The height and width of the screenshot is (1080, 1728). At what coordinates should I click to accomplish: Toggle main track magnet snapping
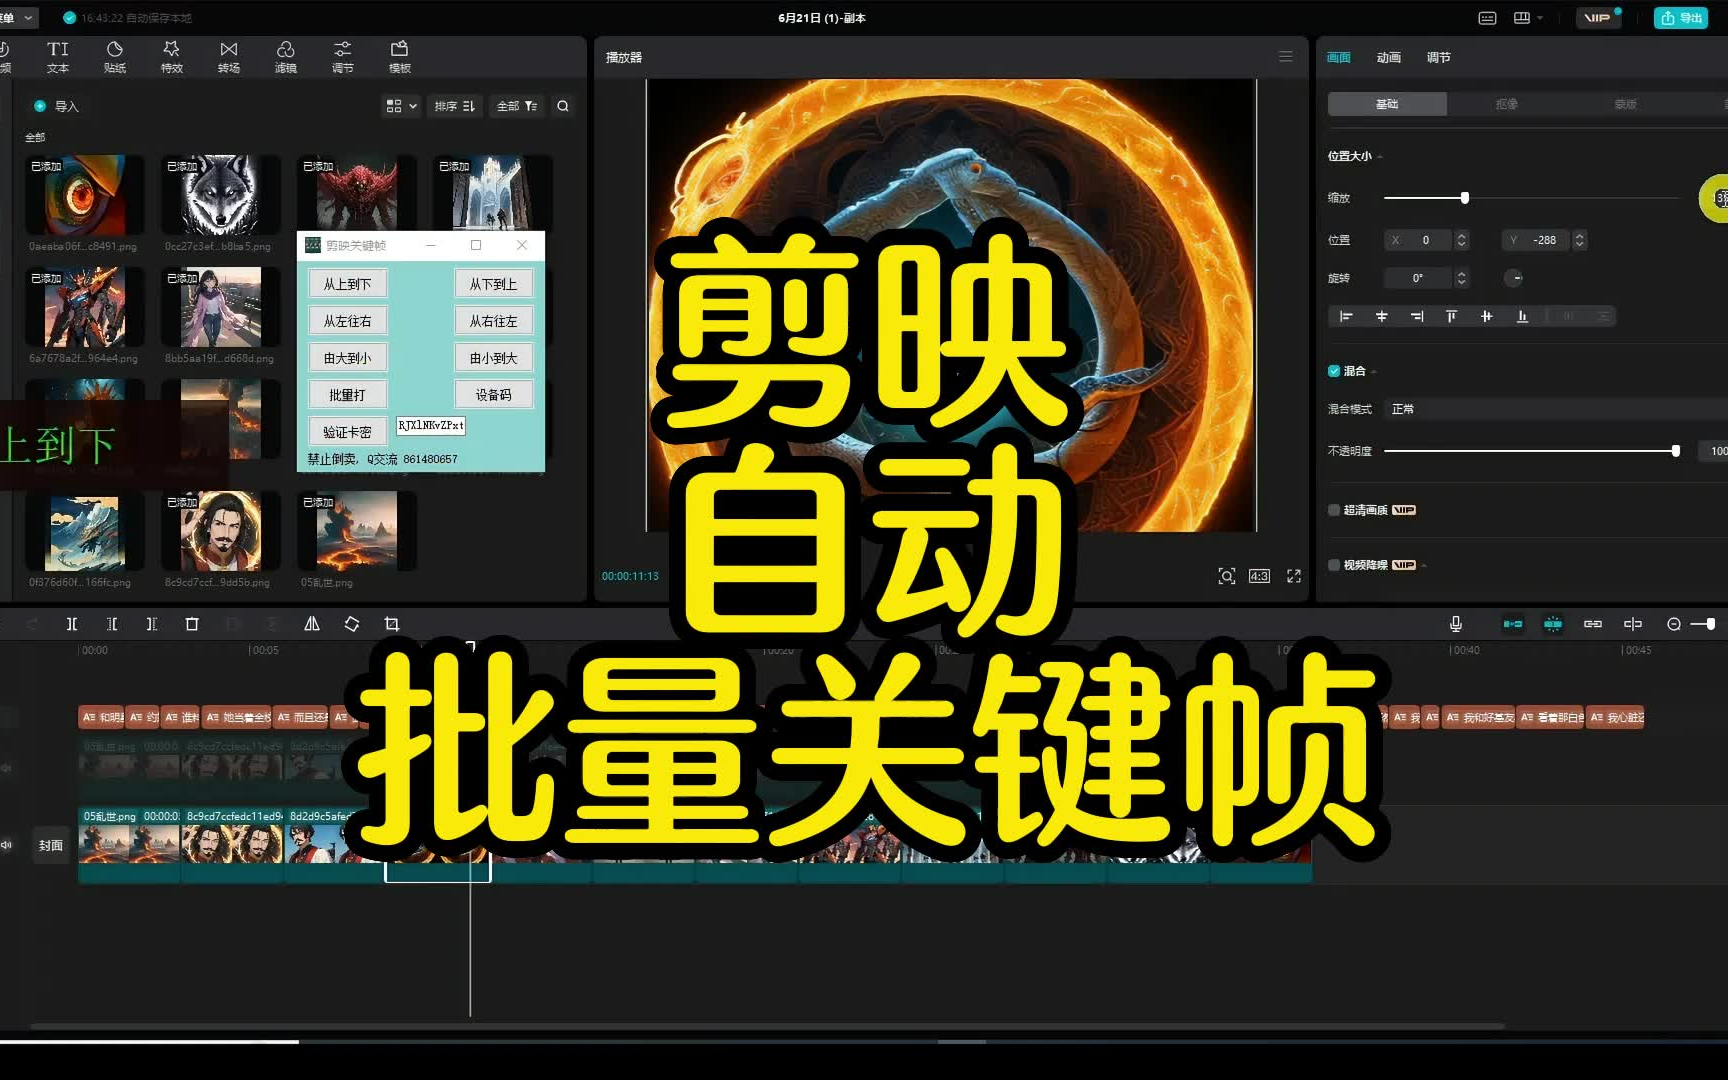(1513, 624)
